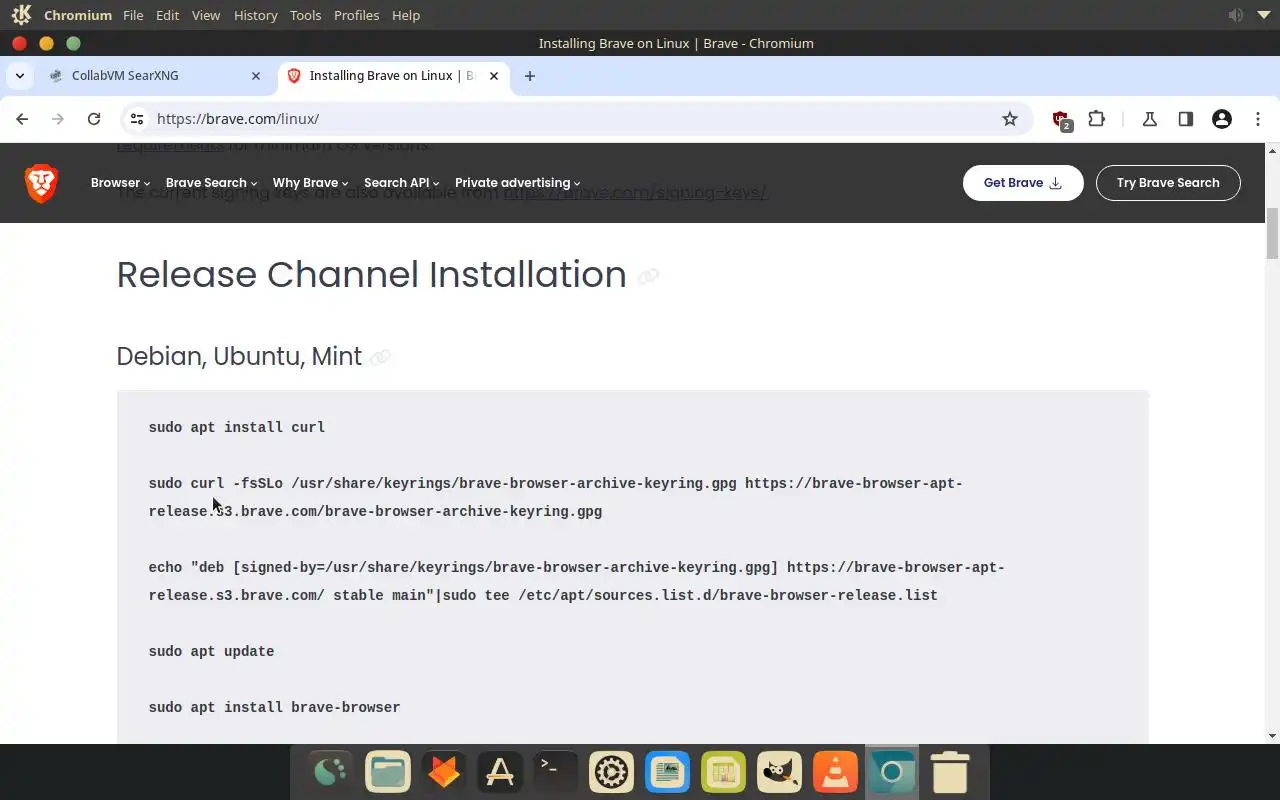Copy anchor link for Release Channel Installation
Screen dimensions: 1280x800
pos(649,276)
